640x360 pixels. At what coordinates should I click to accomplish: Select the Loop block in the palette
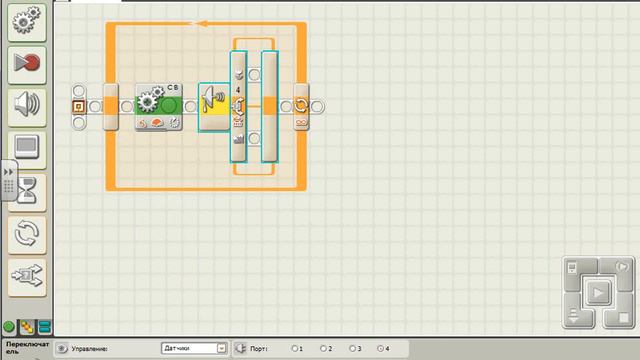click(x=27, y=234)
